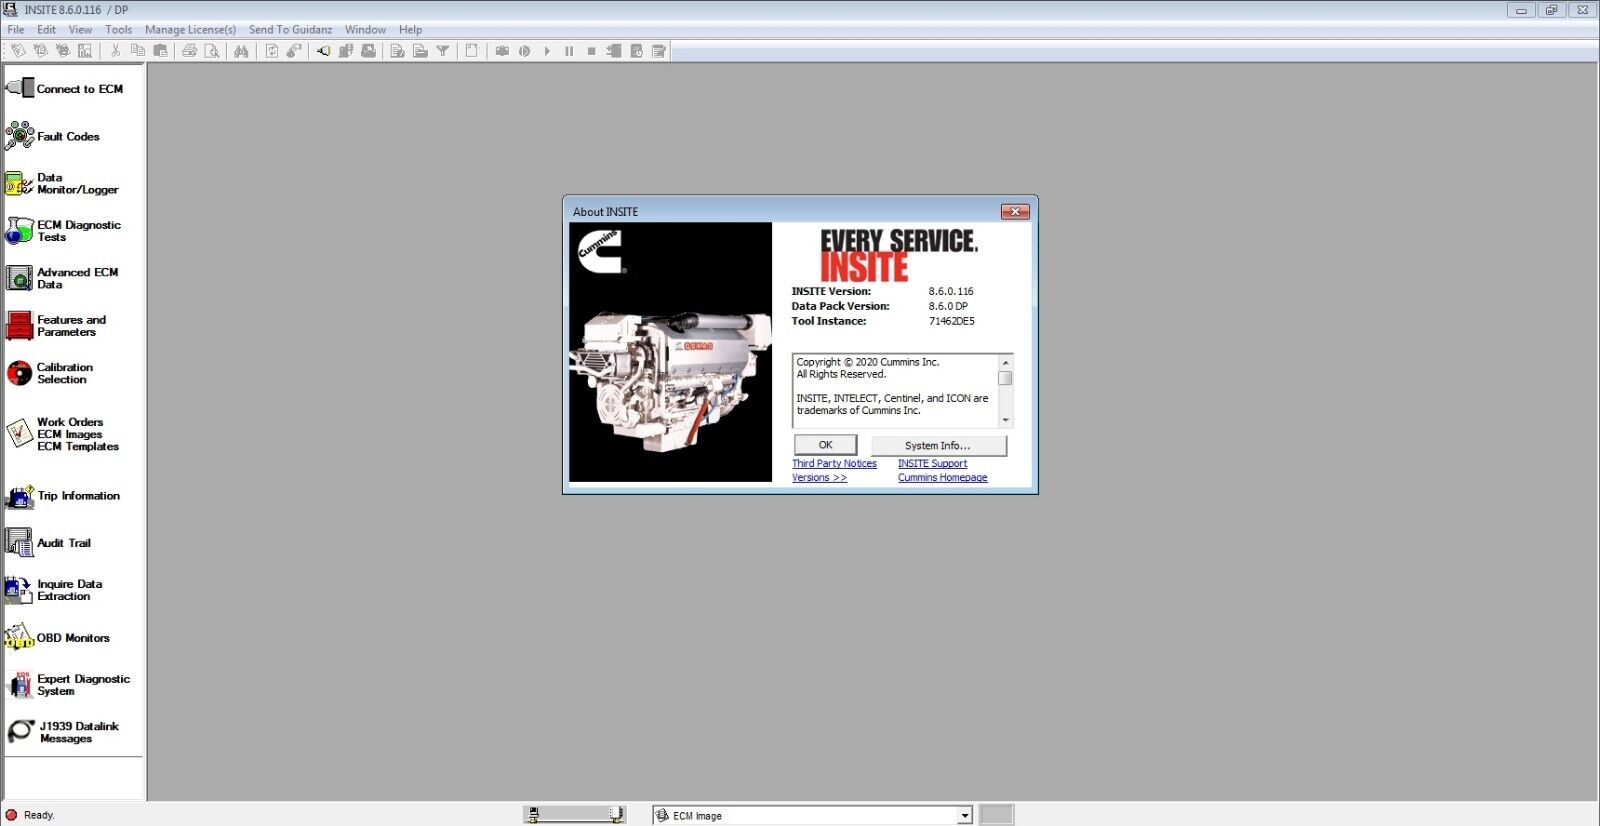Viewport: 1600px width, 826px height.
Task: Click the Cummins engine image
Action: (x=670, y=352)
